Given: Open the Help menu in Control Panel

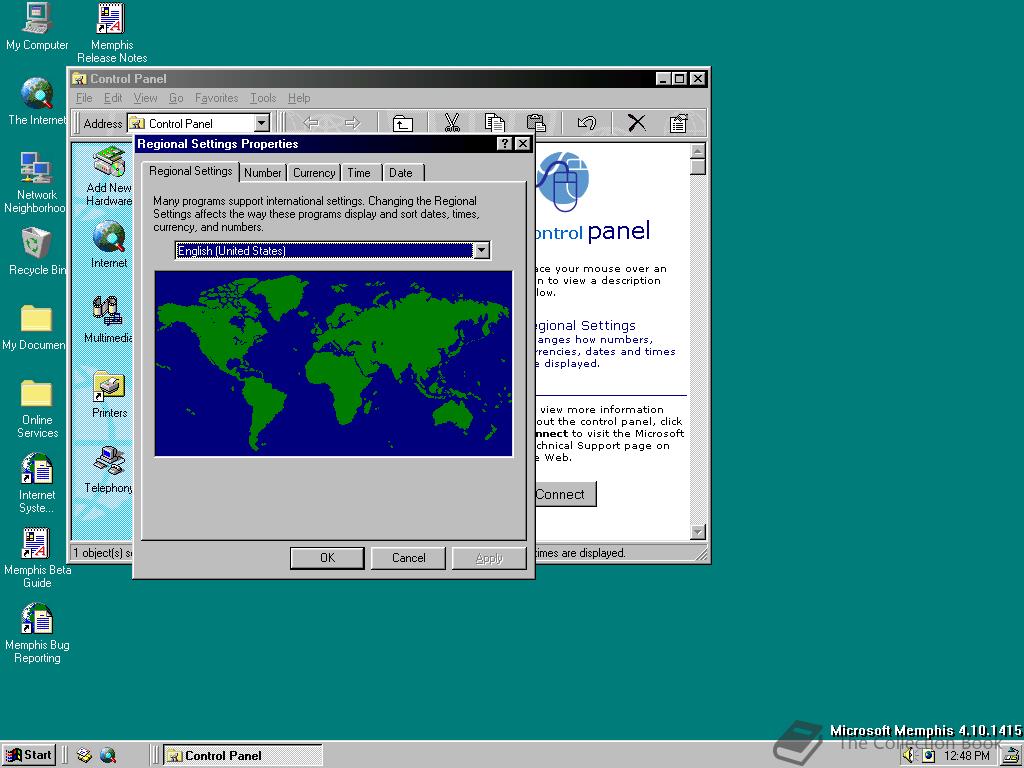Looking at the screenshot, I should point(299,98).
